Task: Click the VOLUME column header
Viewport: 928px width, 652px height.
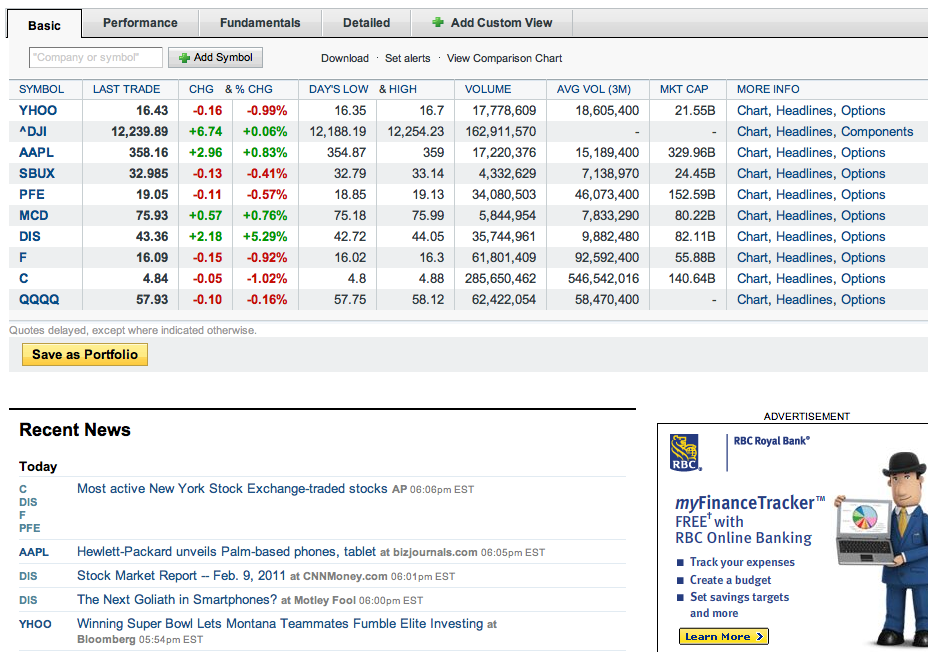Action: coord(488,89)
